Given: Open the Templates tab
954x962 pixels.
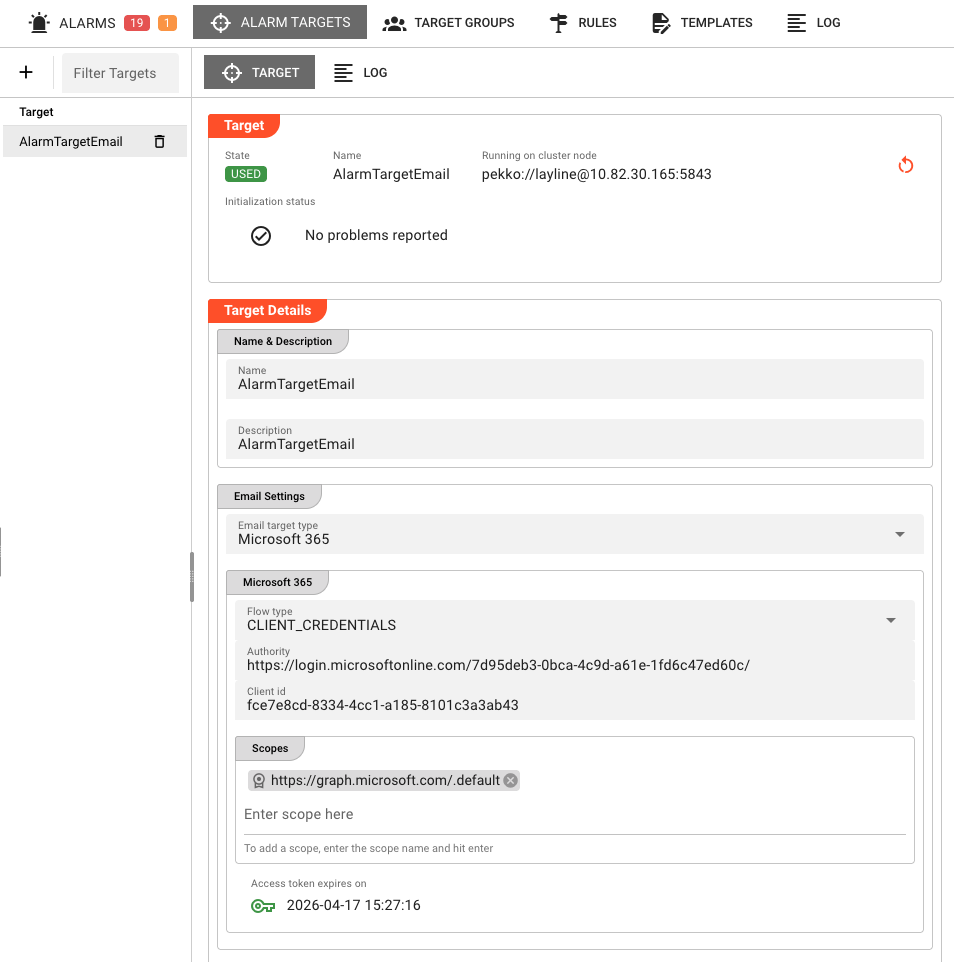Looking at the screenshot, I should 702,23.
